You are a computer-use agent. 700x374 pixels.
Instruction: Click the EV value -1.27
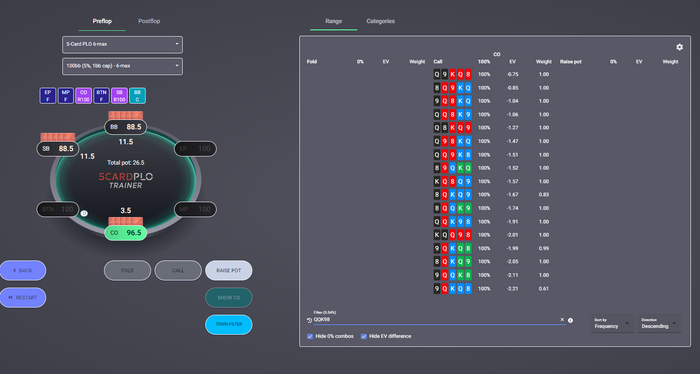coord(512,128)
